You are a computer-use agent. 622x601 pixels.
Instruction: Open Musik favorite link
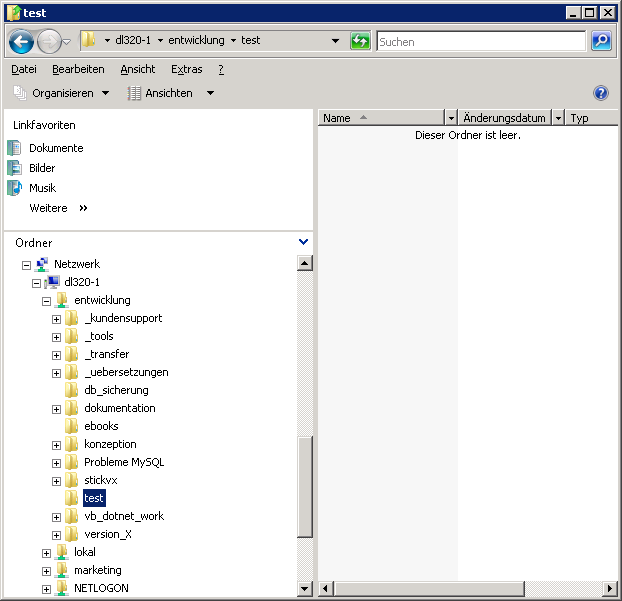click(42, 188)
